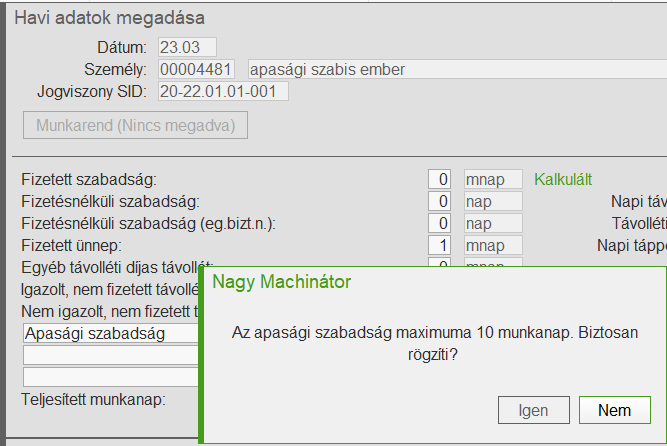Click the Egyéb távolléti díjas távollét value field

coord(439,265)
